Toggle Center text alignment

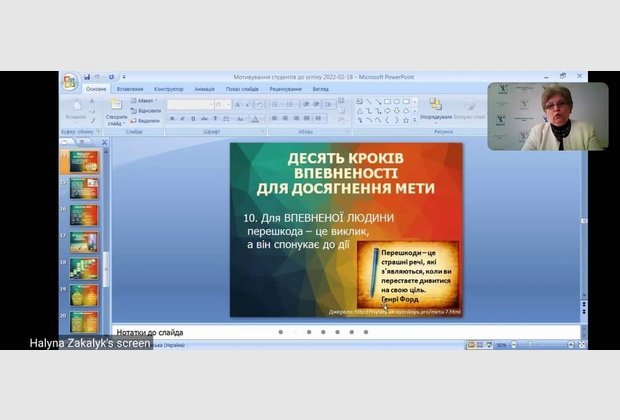click(285, 118)
